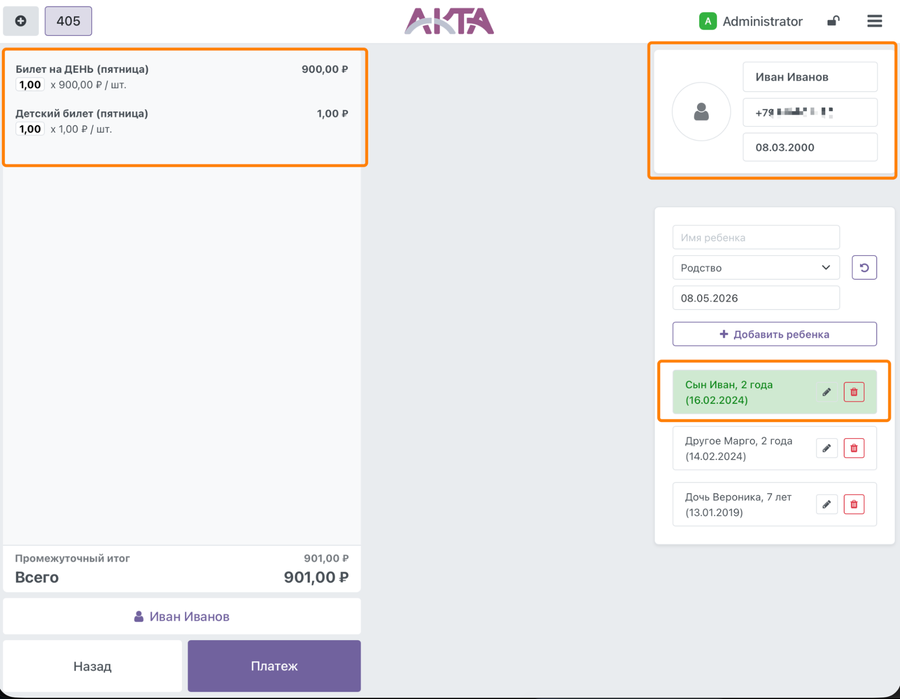
Task: Focus the Имя ребенка input field
Action: (x=756, y=238)
